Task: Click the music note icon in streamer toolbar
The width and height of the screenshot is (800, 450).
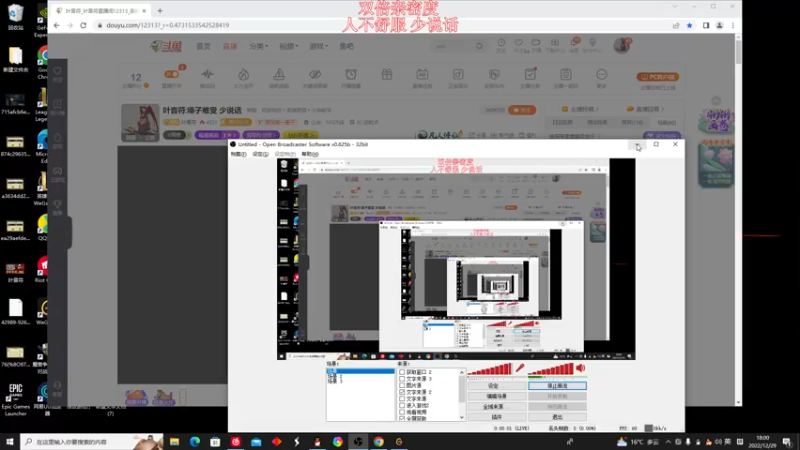Action: 458,74
